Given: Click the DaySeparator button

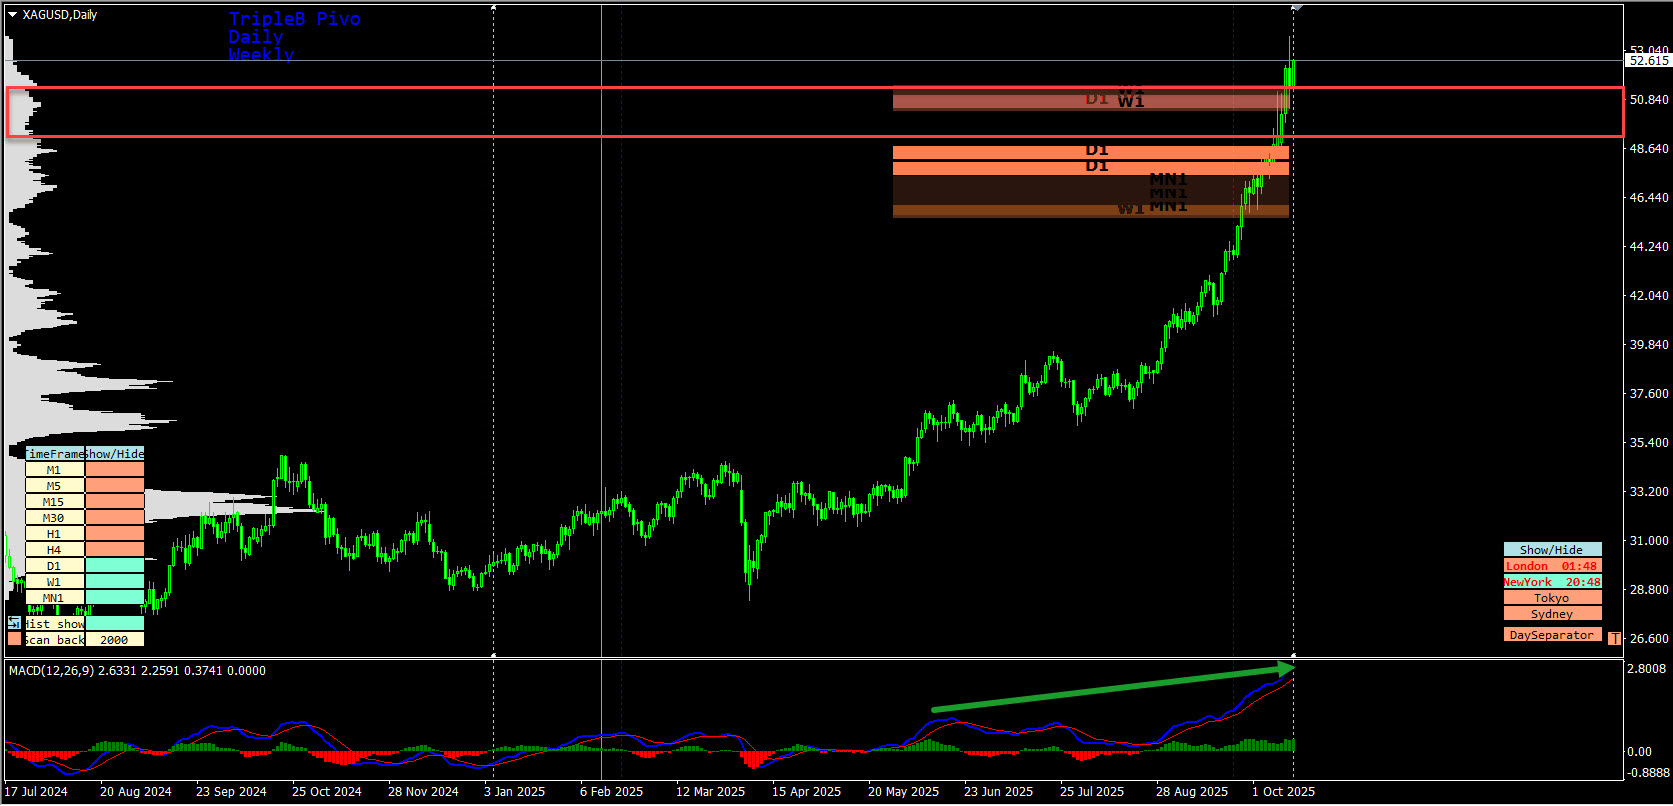Looking at the screenshot, I should (x=1552, y=635).
